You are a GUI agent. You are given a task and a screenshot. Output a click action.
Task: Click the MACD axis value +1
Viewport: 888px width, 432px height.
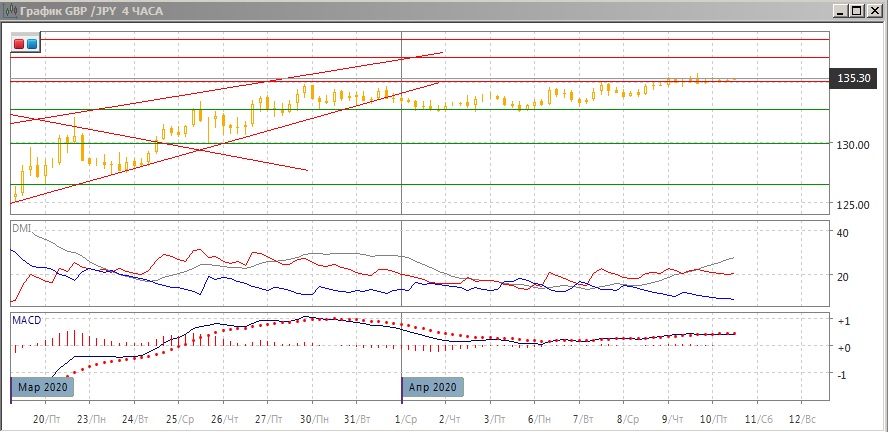pyautogui.click(x=845, y=321)
